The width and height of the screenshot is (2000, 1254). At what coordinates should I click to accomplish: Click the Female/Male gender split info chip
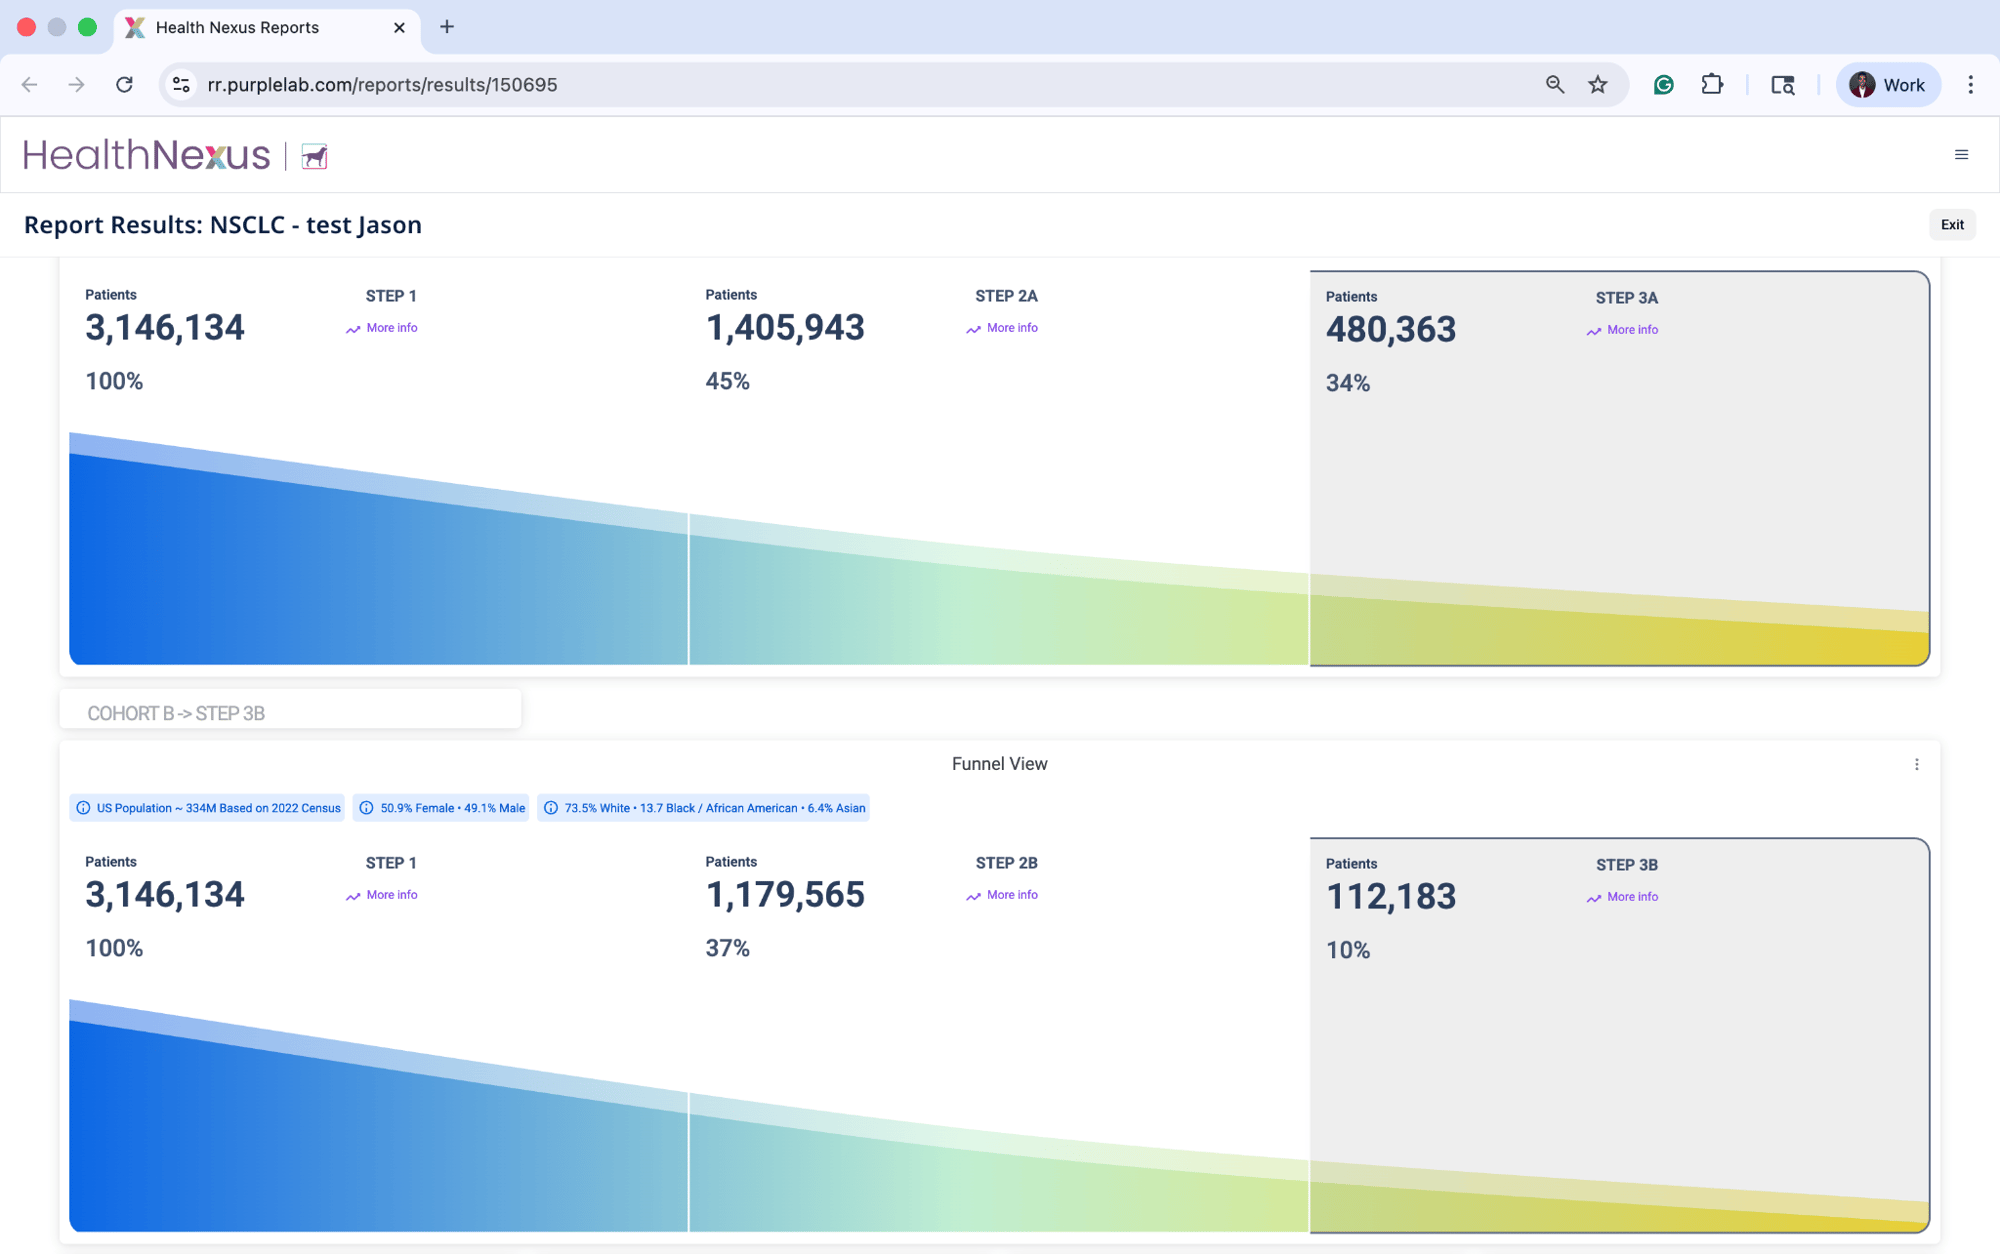441,808
